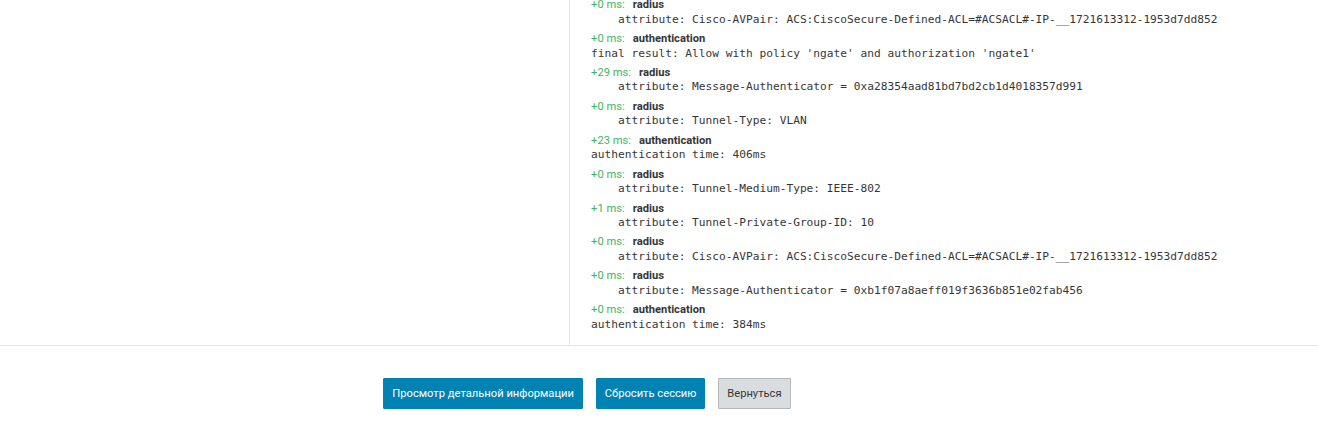This screenshot has height=441, width=1318.
Task: Click the 'Вернуться' button
Action: (754, 393)
